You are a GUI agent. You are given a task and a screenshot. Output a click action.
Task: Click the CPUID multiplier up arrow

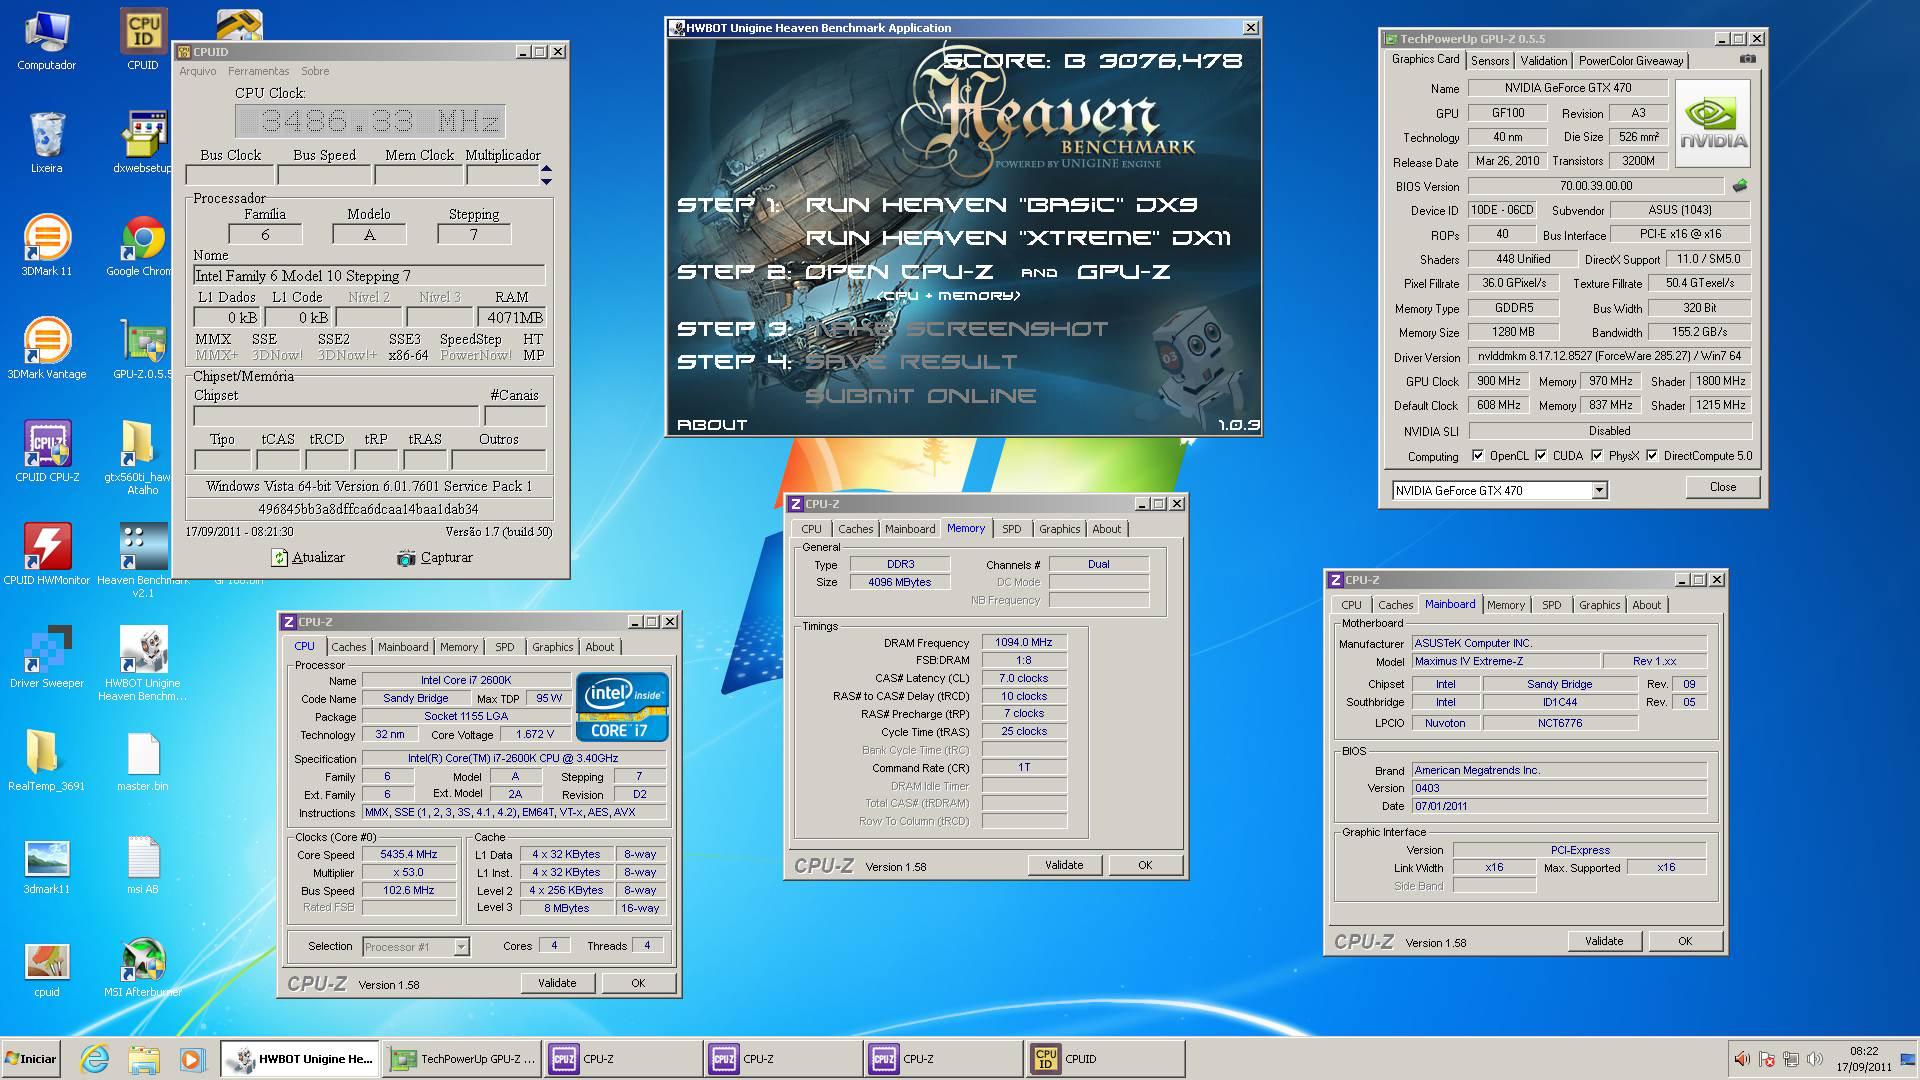point(546,169)
